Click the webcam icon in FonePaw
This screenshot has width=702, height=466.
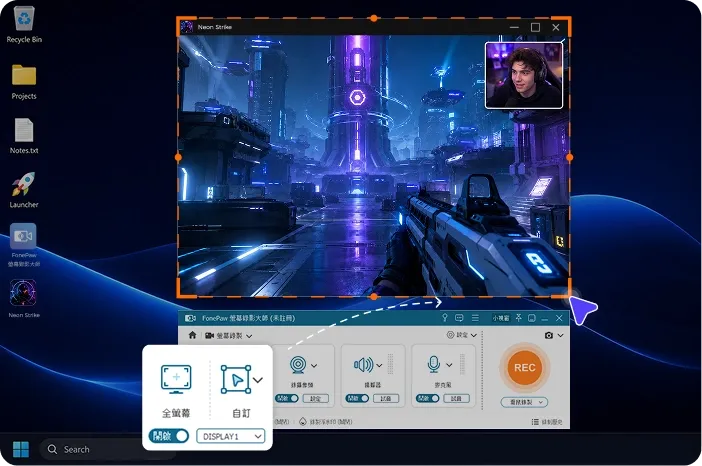pos(298,365)
